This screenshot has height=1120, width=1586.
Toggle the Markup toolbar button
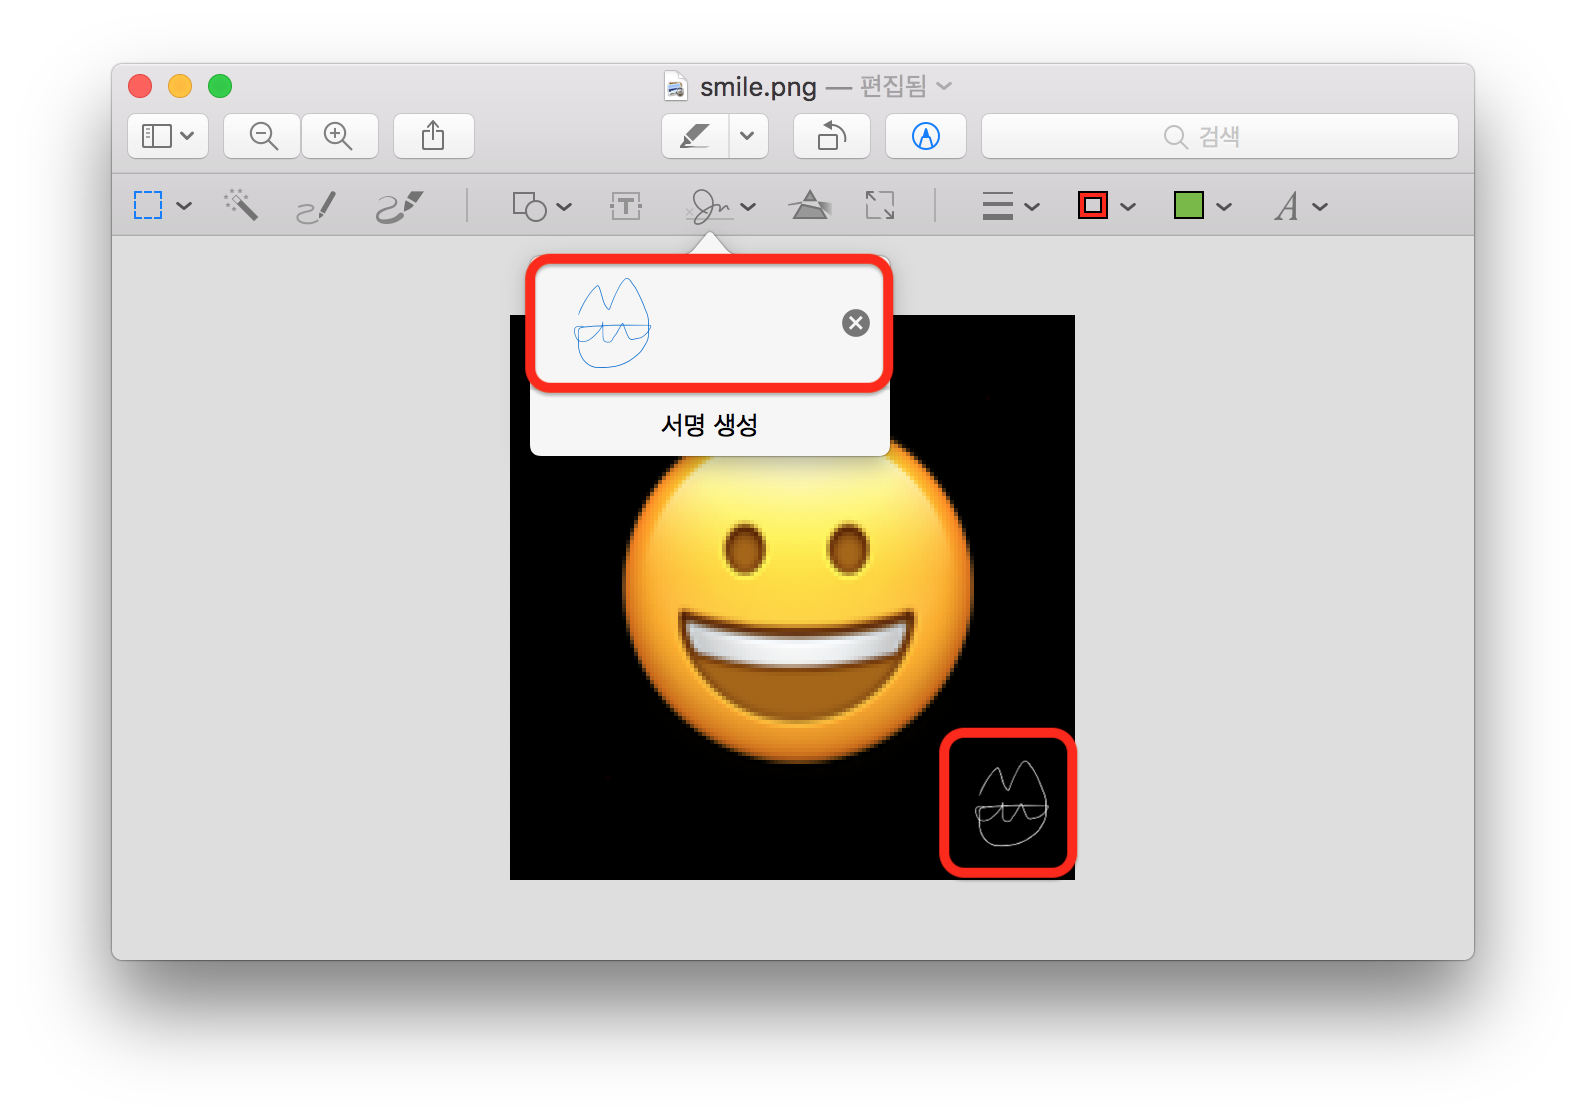tap(926, 136)
